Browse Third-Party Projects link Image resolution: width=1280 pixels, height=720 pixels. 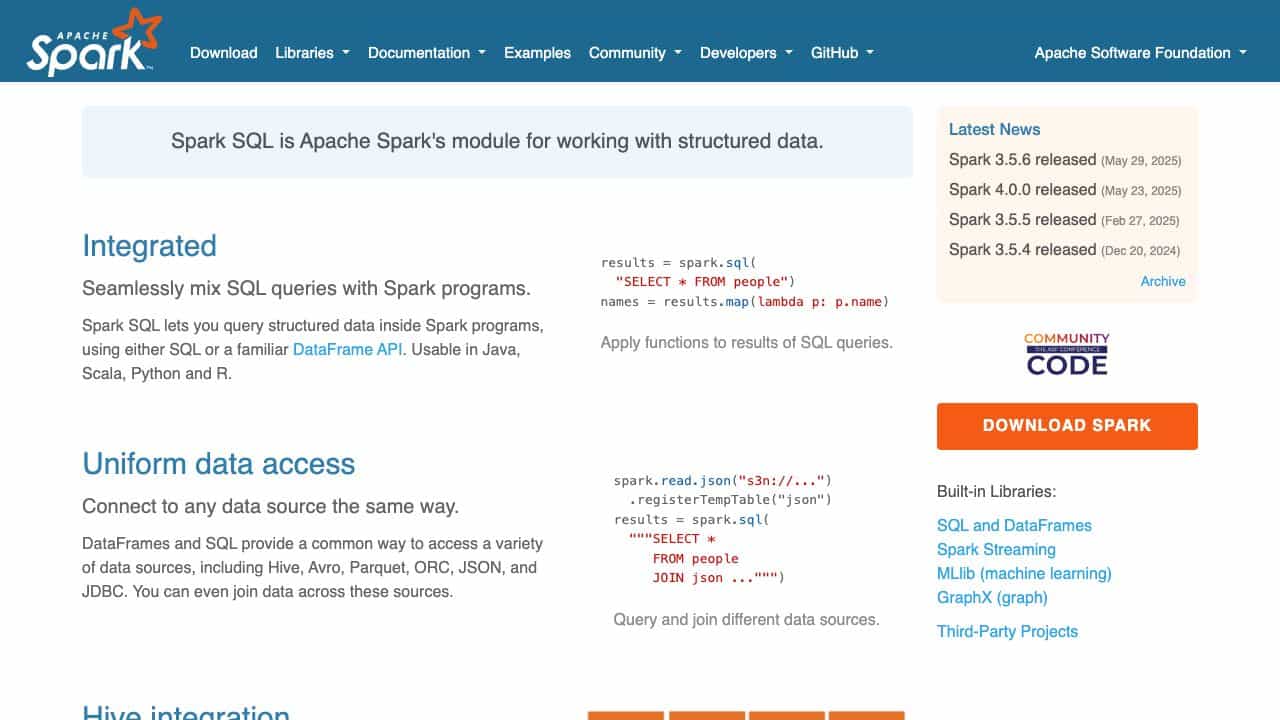(x=1007, y=631)
